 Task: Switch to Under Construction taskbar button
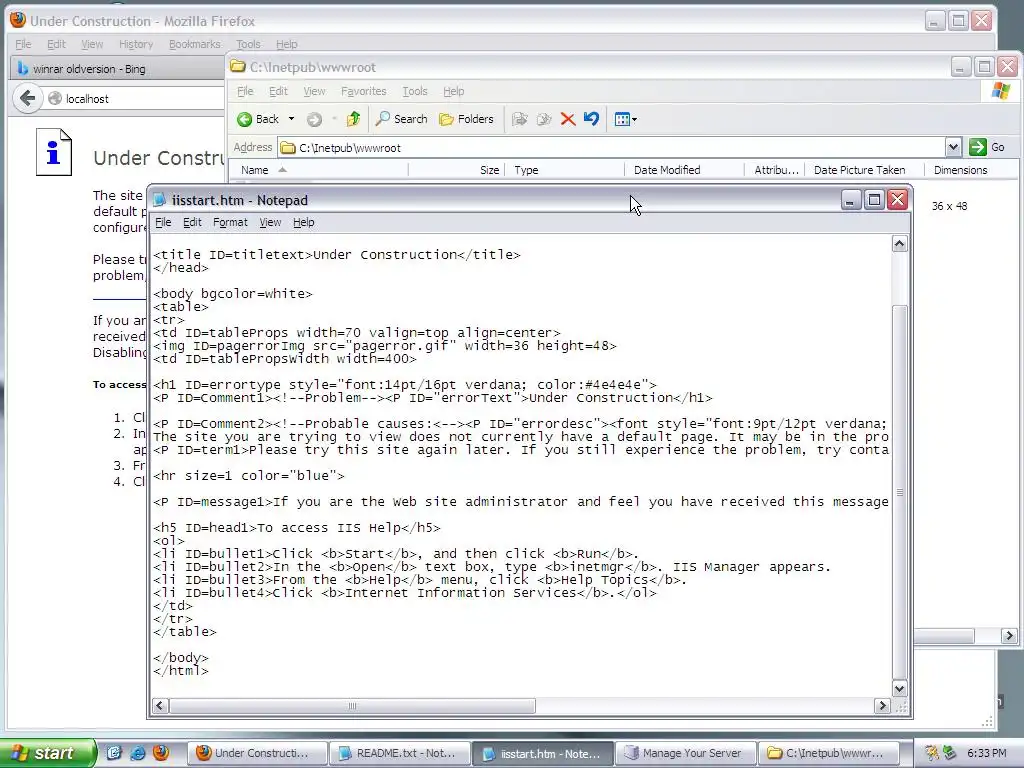pyautogui.click(x=256, y=753)
